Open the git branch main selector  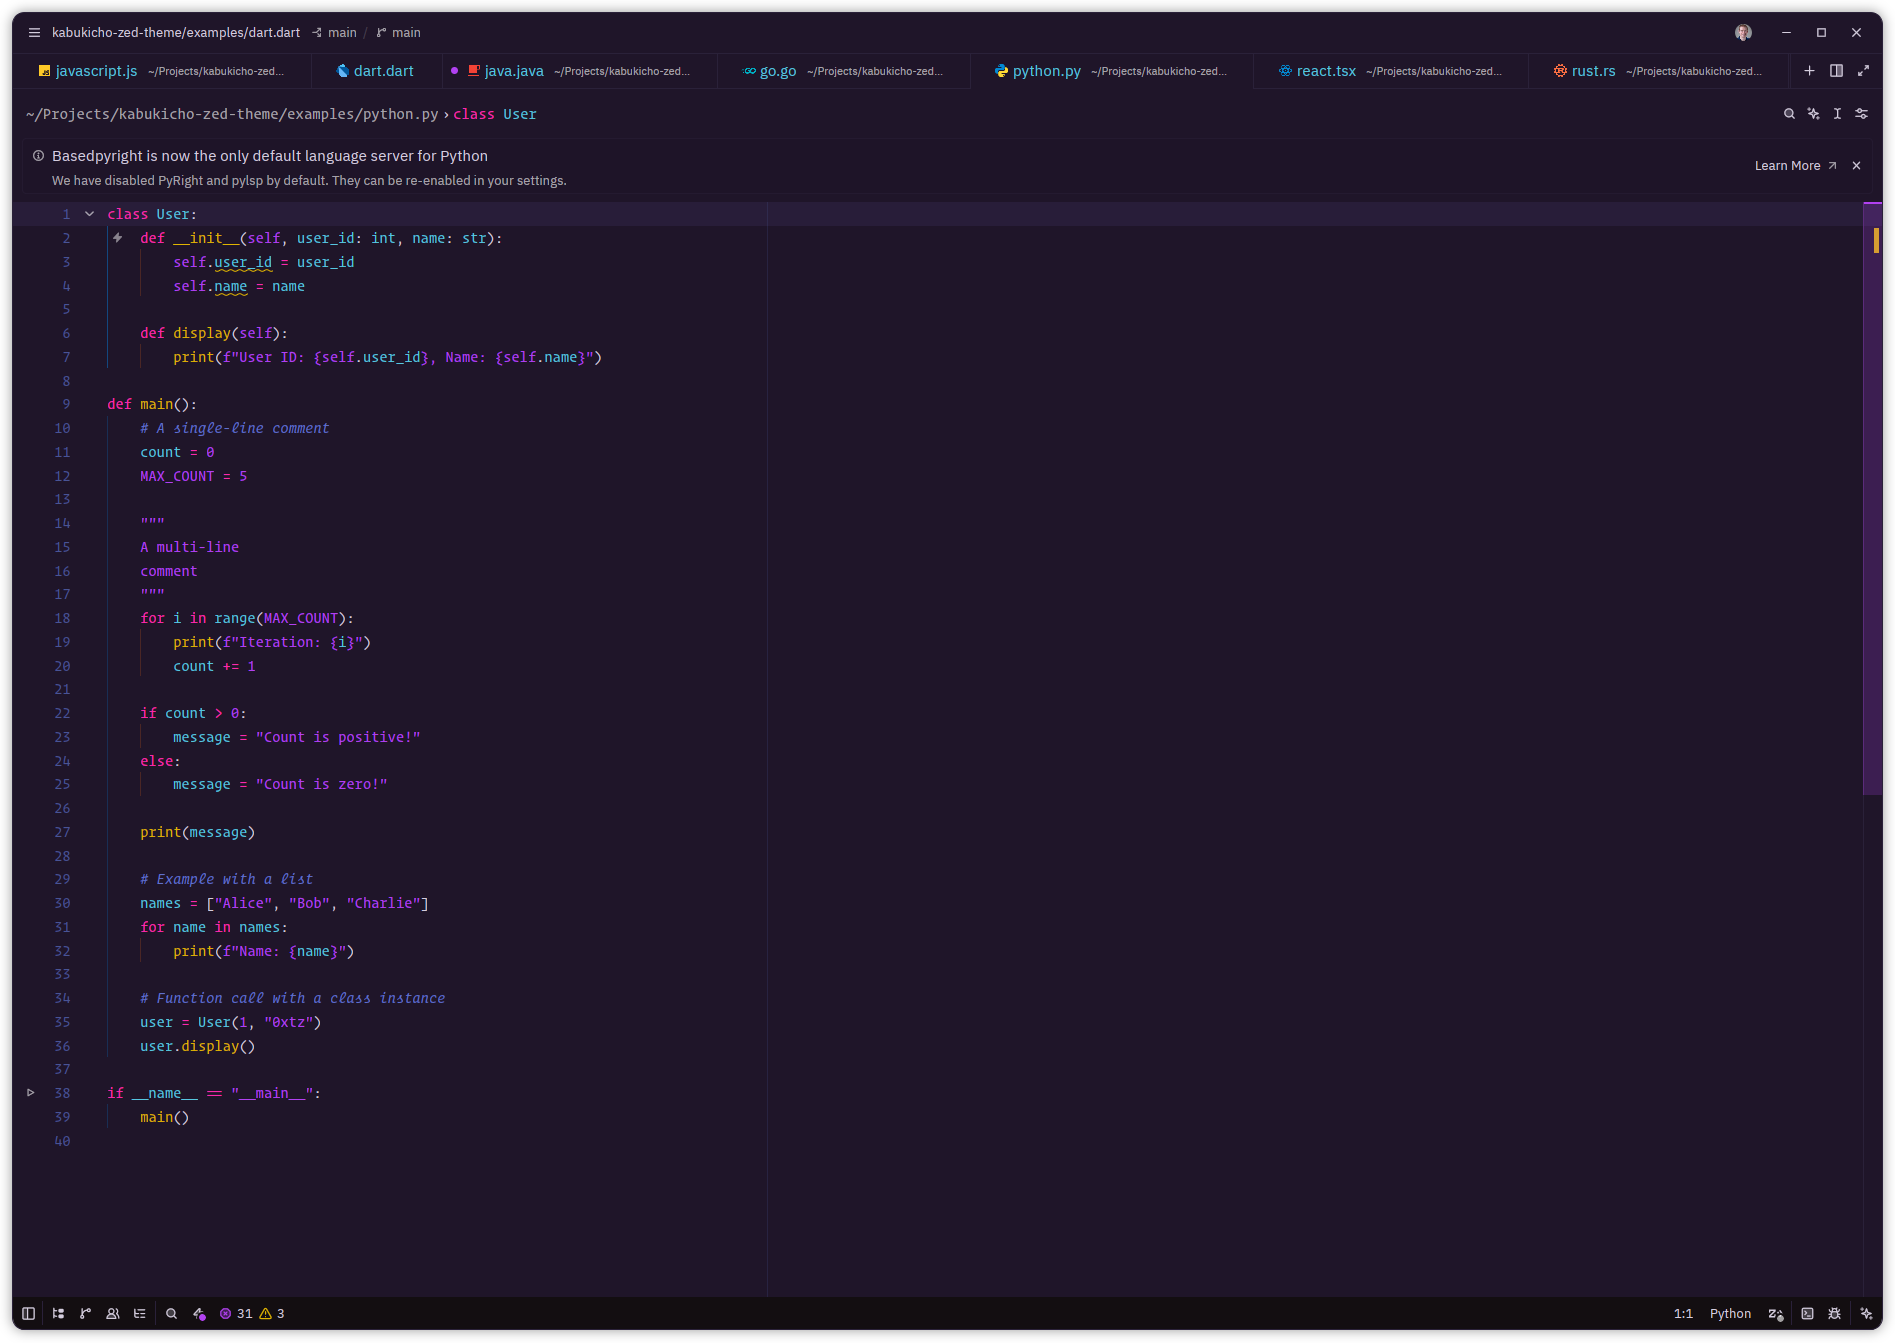click(399, 32)
